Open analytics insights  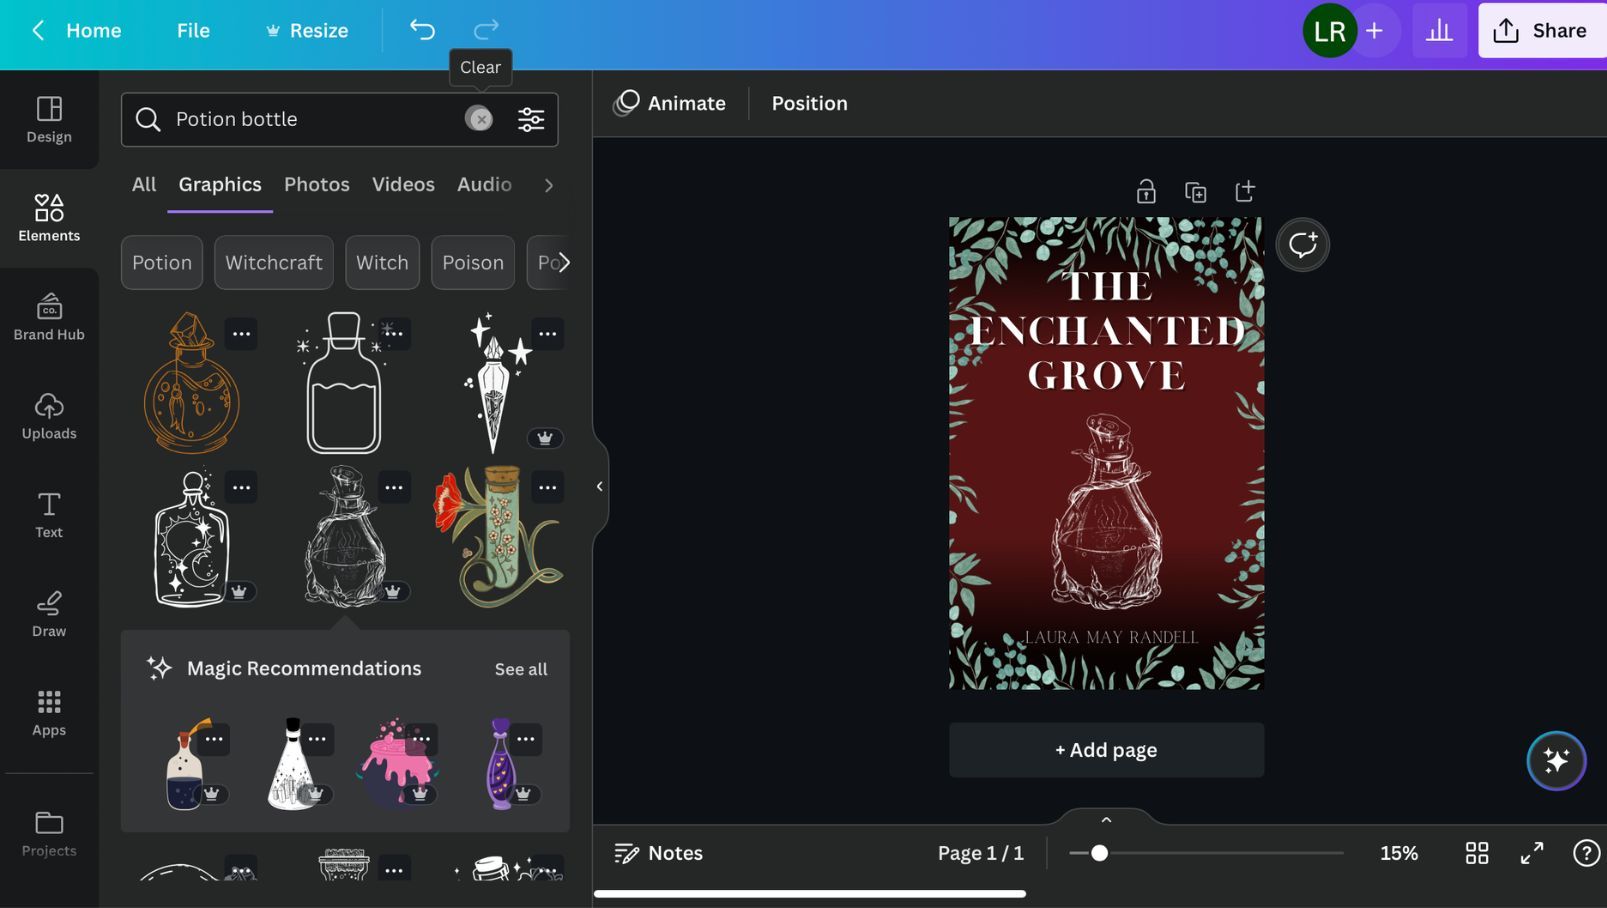coord(1439,31)
